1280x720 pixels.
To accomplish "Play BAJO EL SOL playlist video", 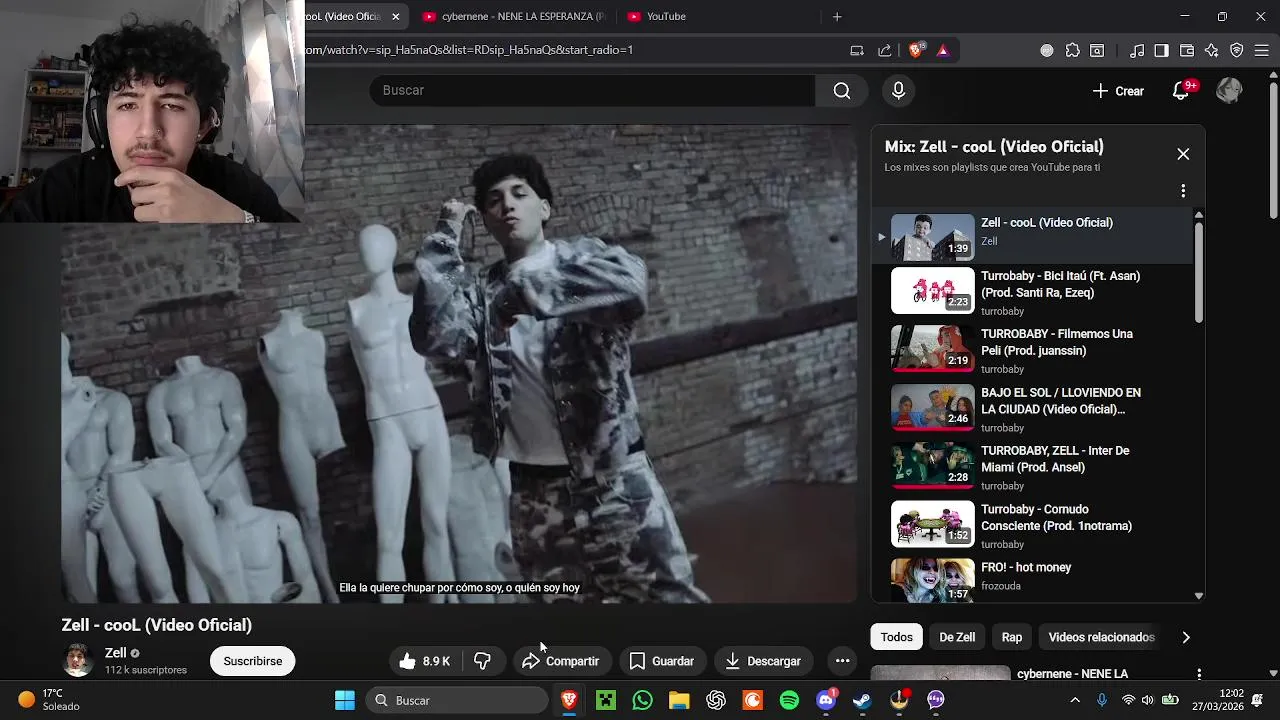I will click(x=1033, y=409).
